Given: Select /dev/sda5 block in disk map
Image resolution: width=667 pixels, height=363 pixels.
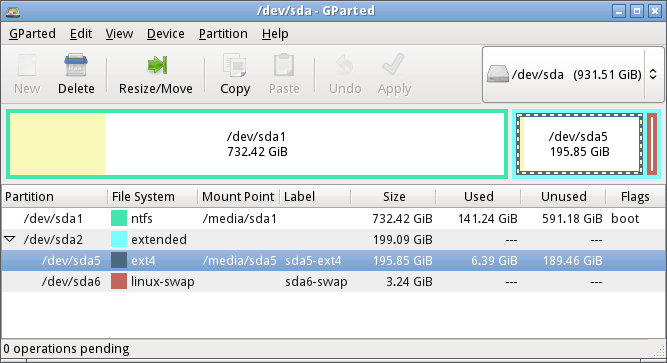Looking at the screenshot, I should [579, 144].
